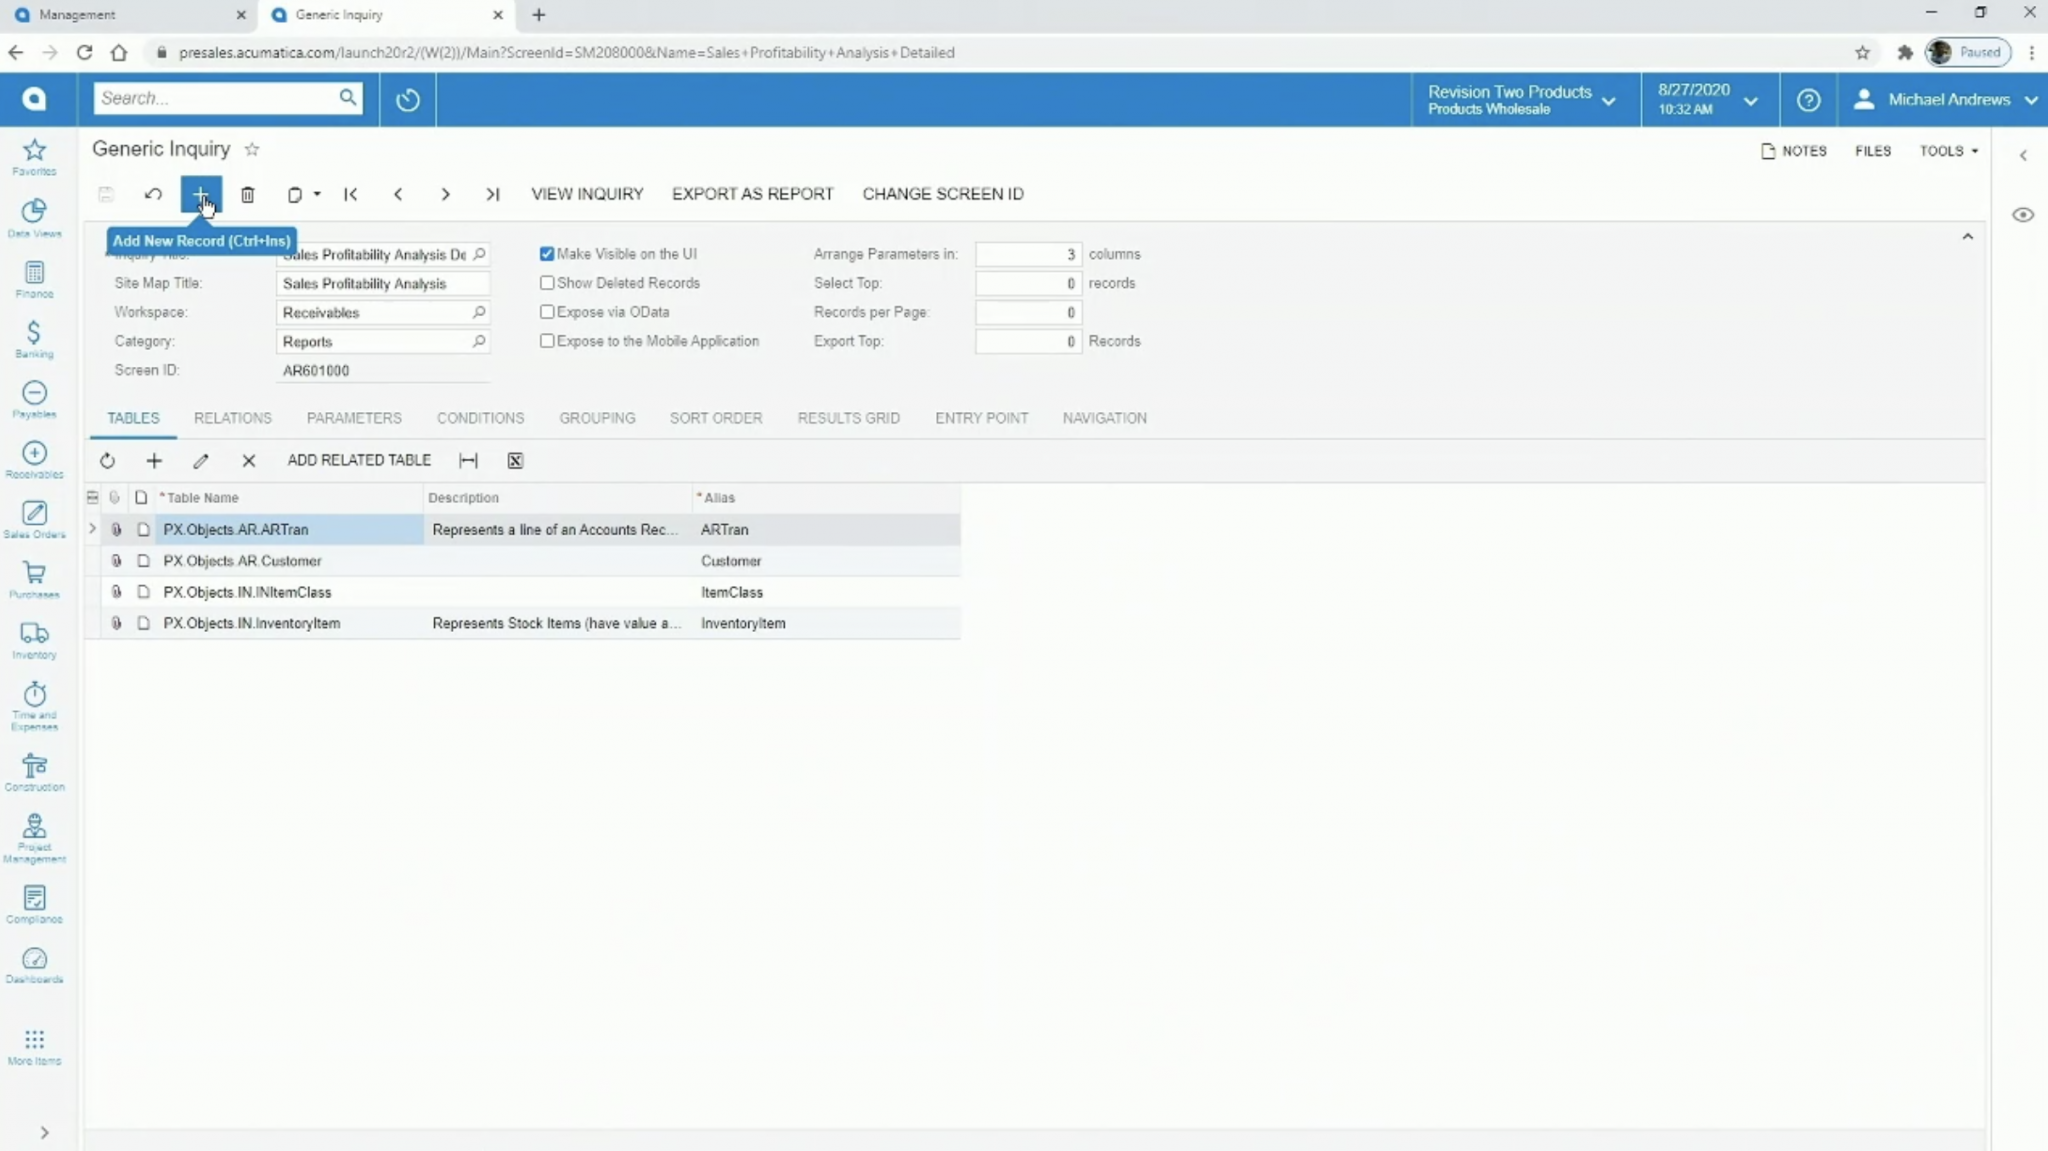Click EXPORT AS REPORT

[x=752, y=194]
